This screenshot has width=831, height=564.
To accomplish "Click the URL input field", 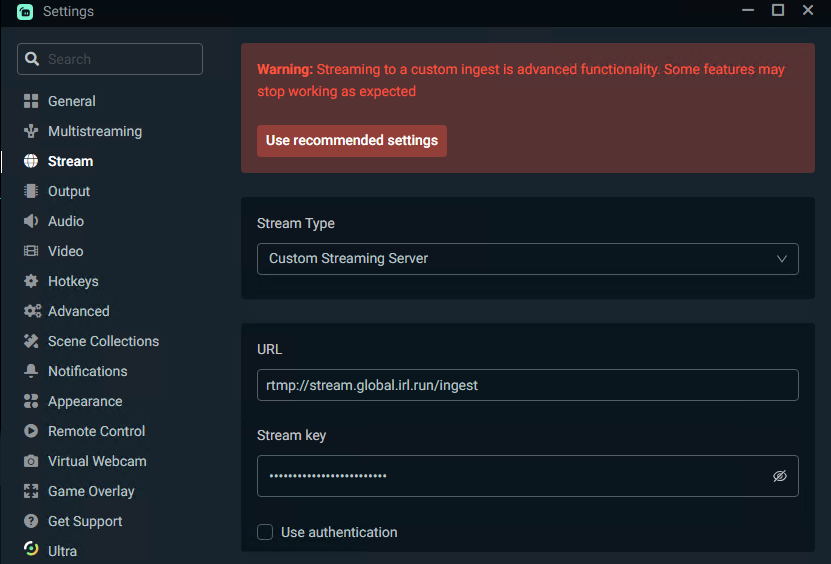I will tap(527, 385).
